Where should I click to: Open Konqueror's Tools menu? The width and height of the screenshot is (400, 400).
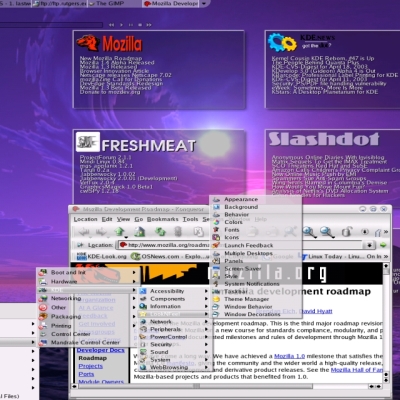(x=190, y=219)
